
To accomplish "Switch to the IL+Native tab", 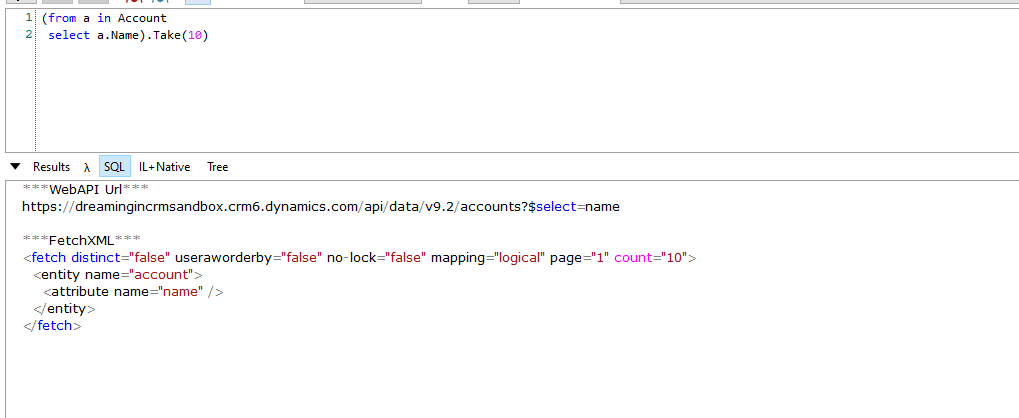I will tap(164, 167).
